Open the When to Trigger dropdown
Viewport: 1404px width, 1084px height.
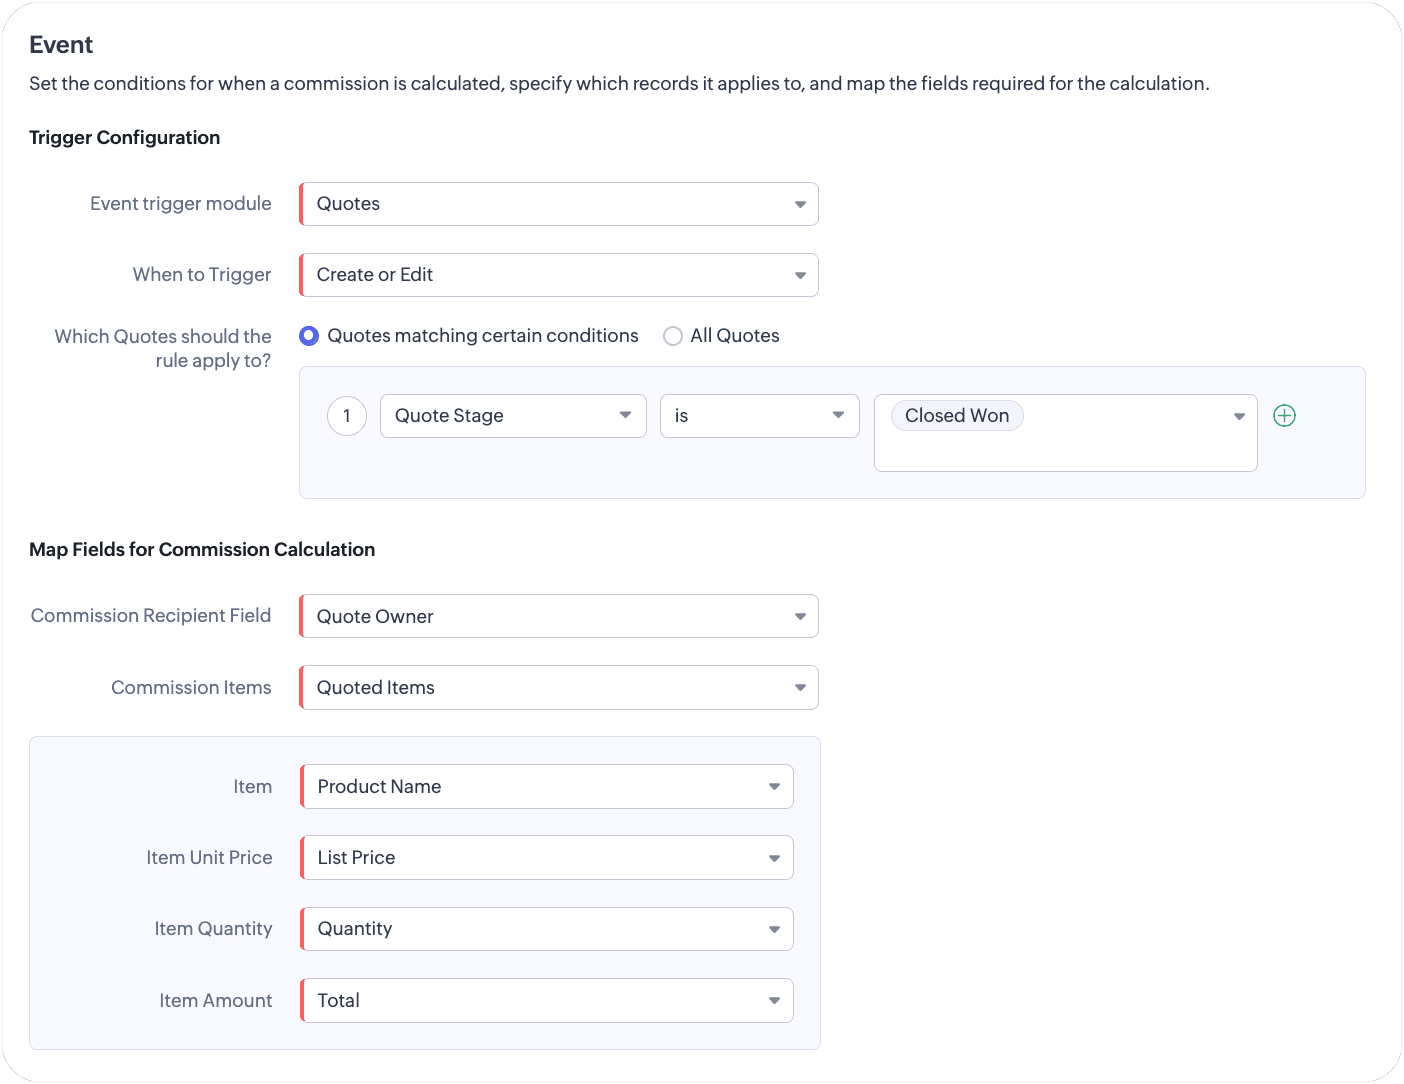tap(559, 275)
